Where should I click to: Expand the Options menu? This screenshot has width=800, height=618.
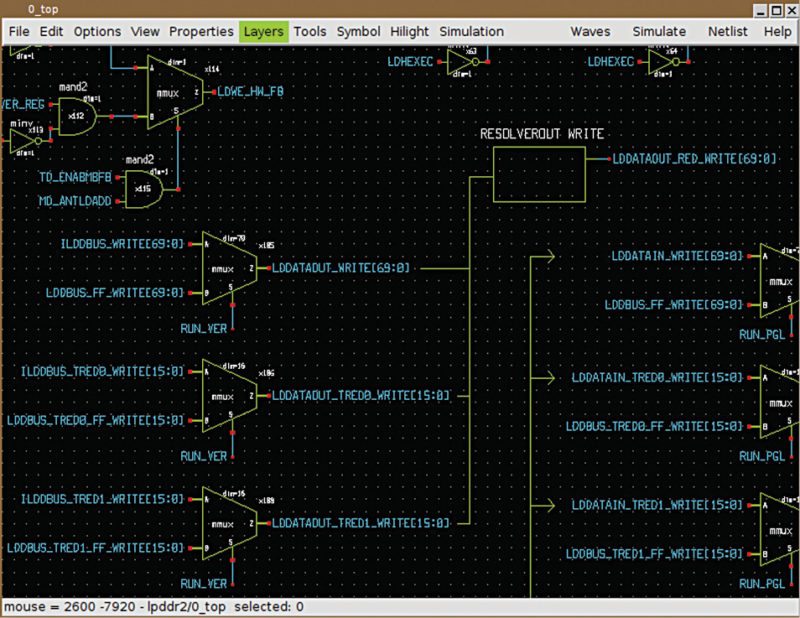pos(97,31)
